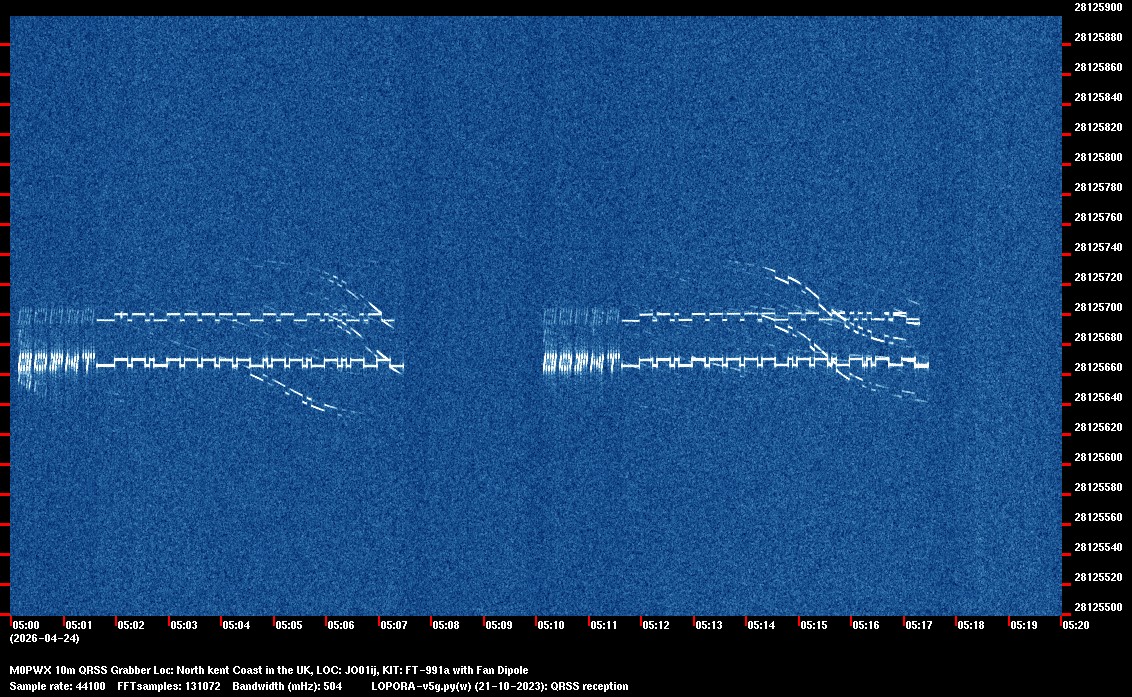Click the 05:11 time axis label
Image resolution: width=1132 pixels, height=697 pixels.
point(604,625)
